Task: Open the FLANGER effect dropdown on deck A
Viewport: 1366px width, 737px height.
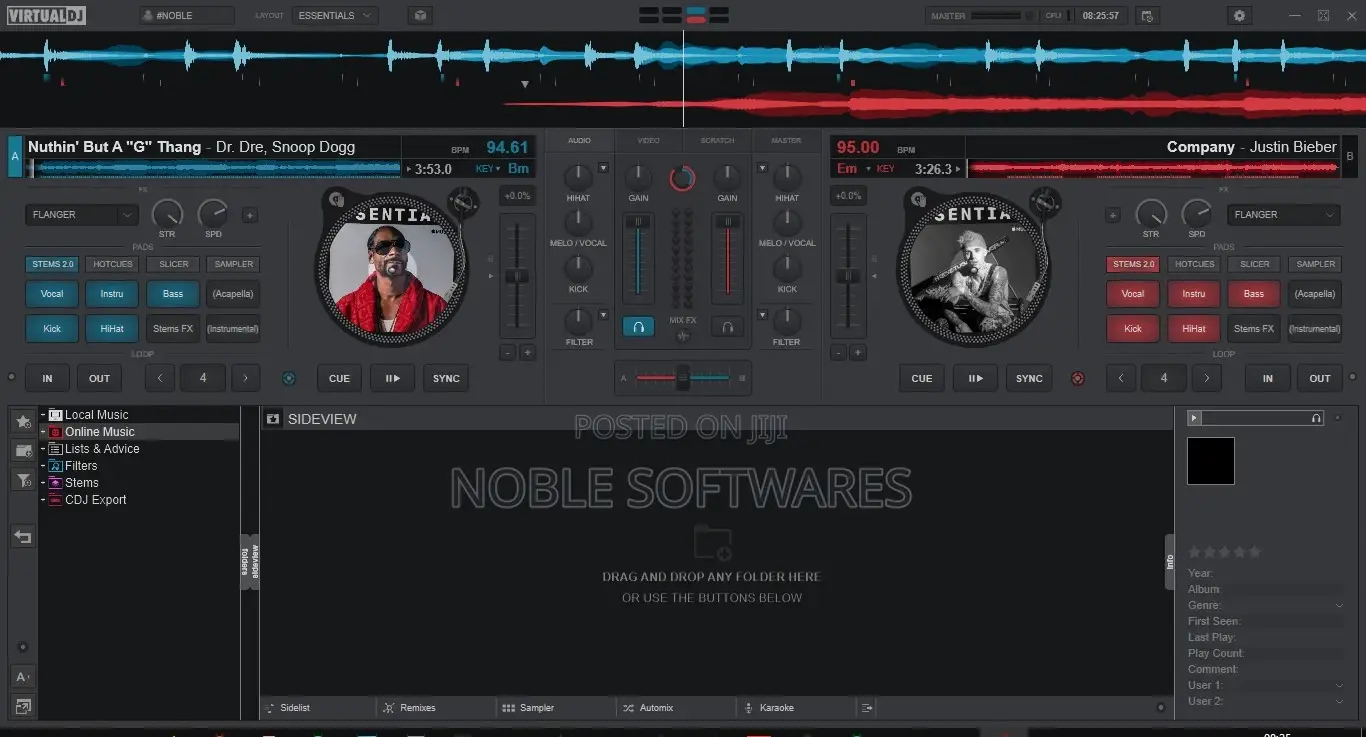Action: click(81, 214)
